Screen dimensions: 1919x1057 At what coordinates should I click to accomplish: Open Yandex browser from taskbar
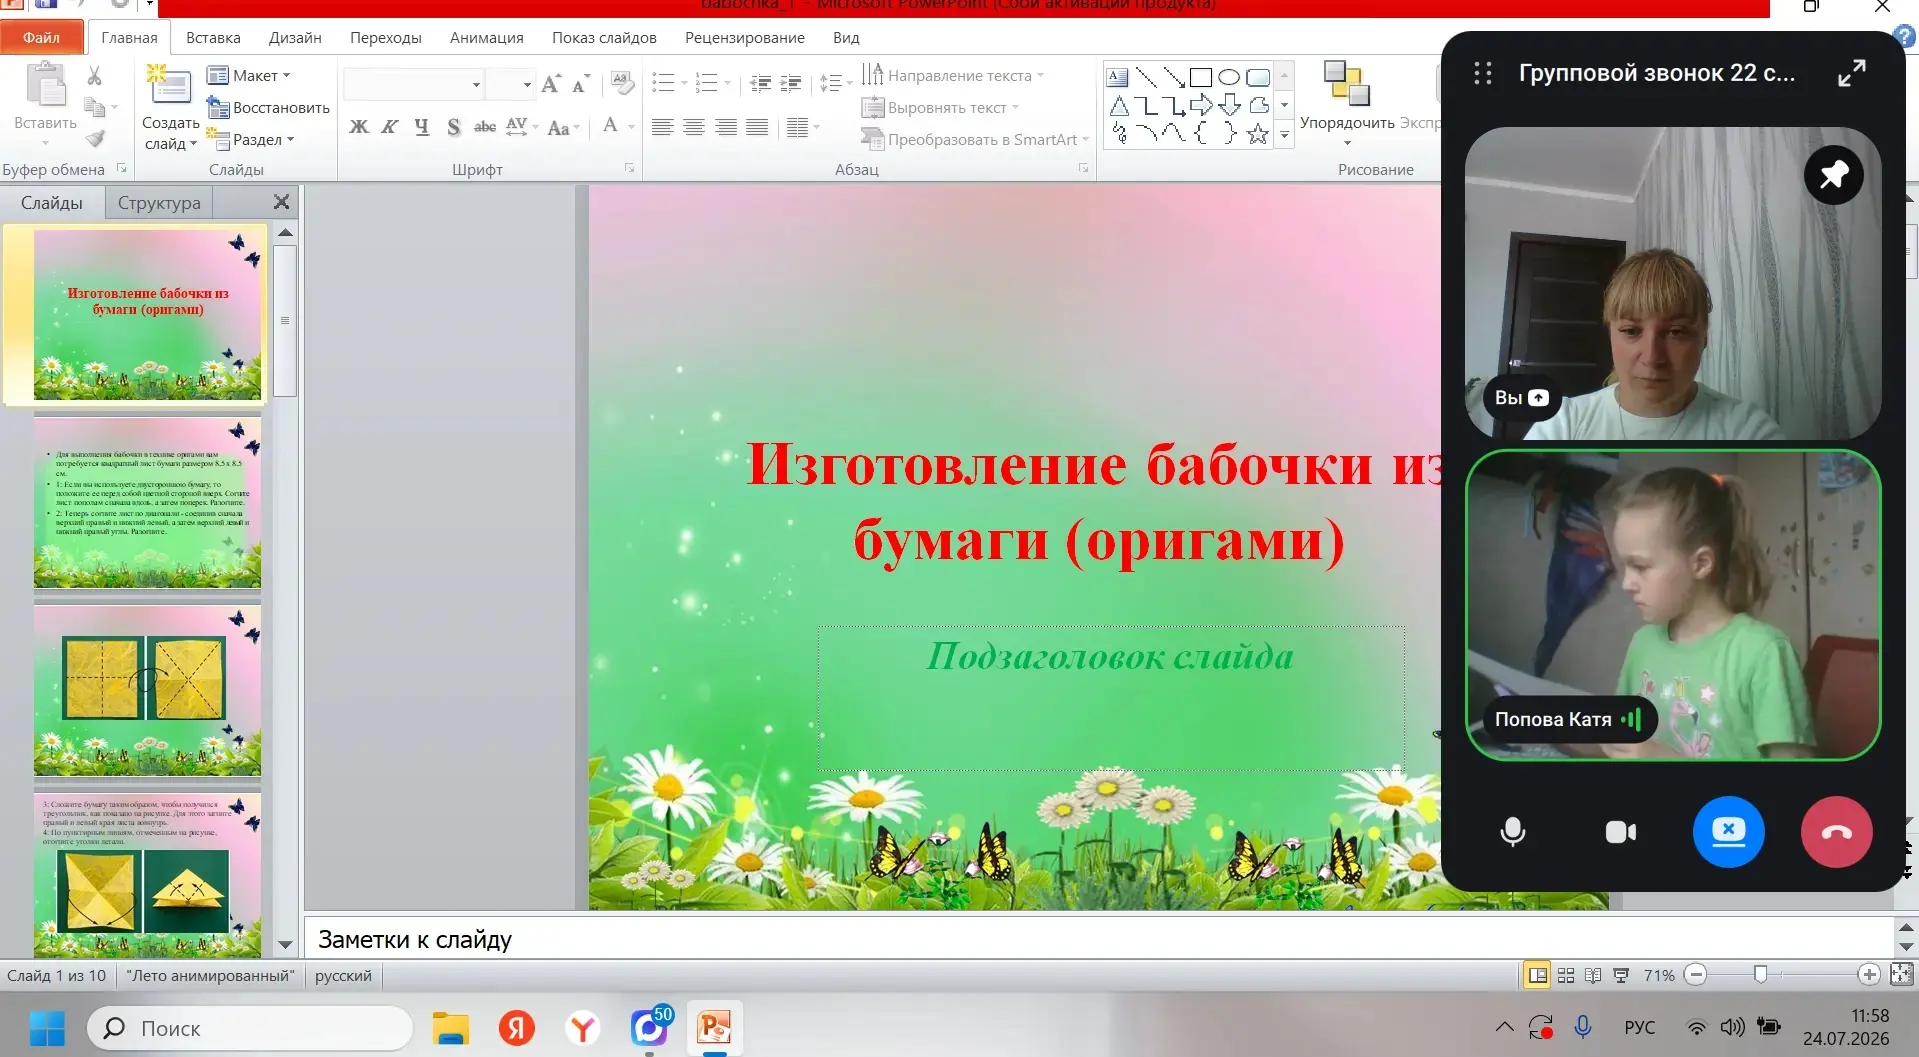583,1028
